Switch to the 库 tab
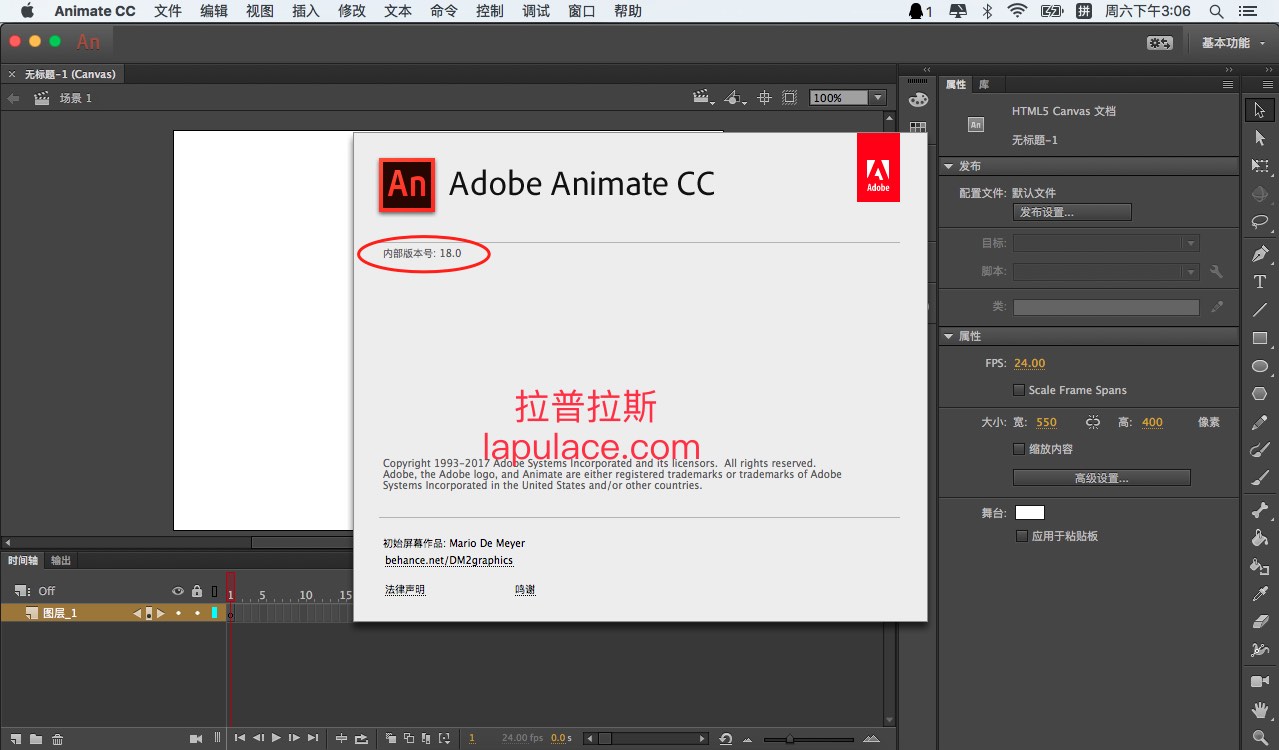The image size is (1279, 750). pyautogui.click(x=984, y=85)
